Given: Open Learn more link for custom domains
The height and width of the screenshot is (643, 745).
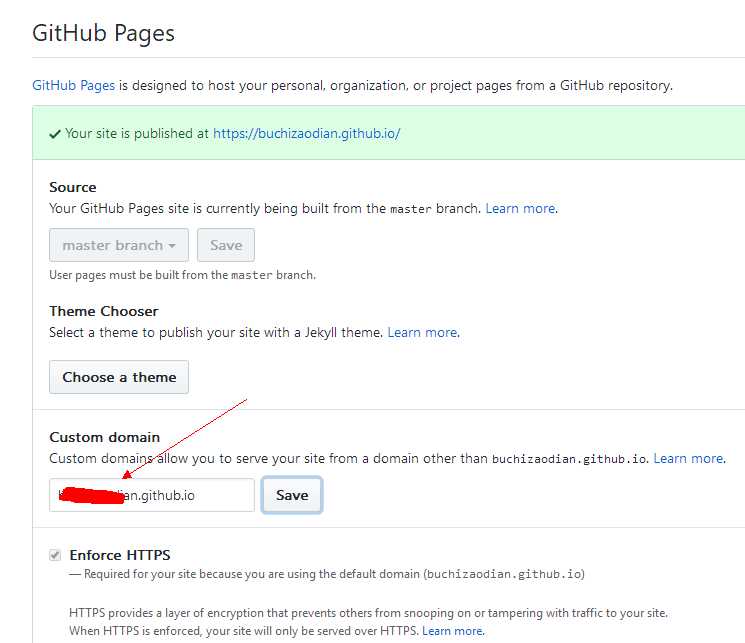Looking at the screenshot, I should pyautogui.click(x=689, y=459).
